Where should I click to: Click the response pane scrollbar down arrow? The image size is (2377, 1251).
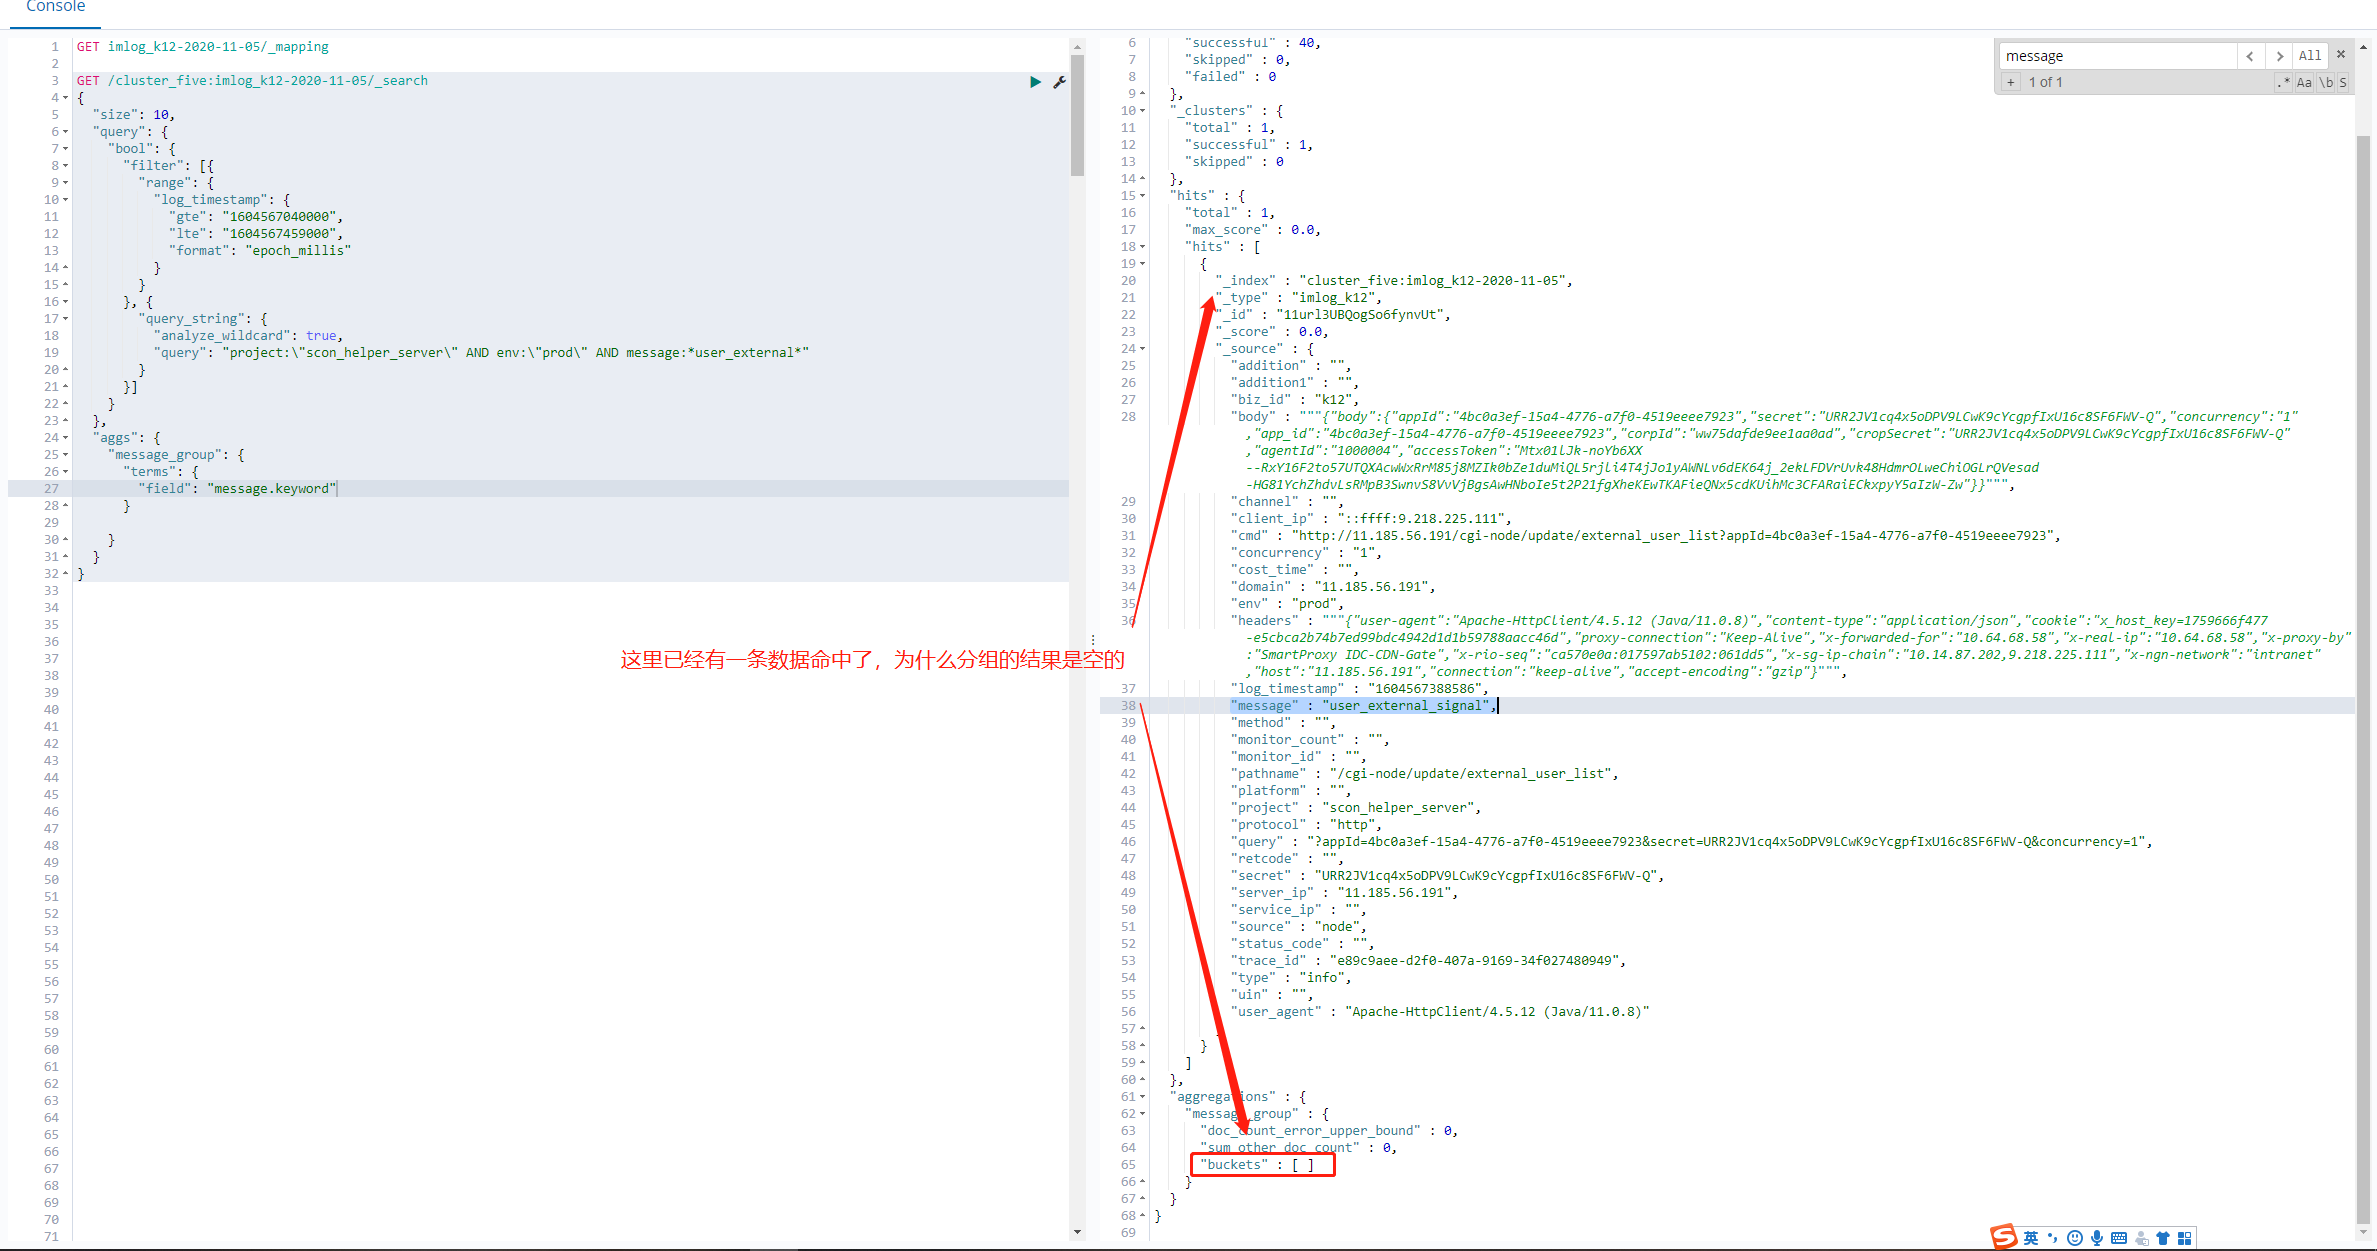click(2364, 1232)
